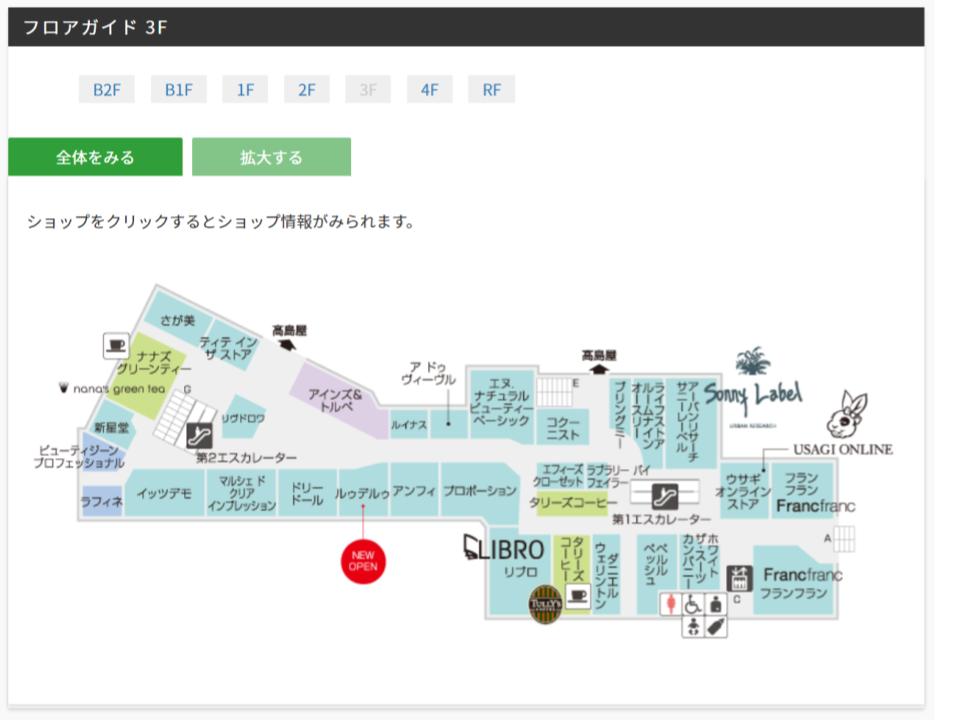The width and height of the screenshot is (960, 720).
Task: Click the nursing bottle icon
Action: tap(716, 627)
